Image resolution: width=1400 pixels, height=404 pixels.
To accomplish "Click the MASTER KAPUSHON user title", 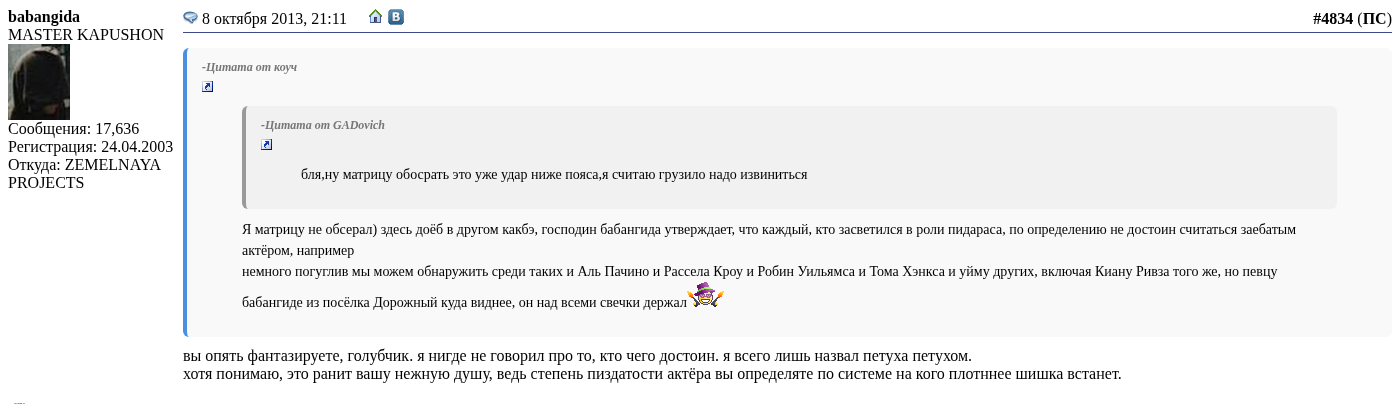I will pyautogui.click(x=86, y=35).
